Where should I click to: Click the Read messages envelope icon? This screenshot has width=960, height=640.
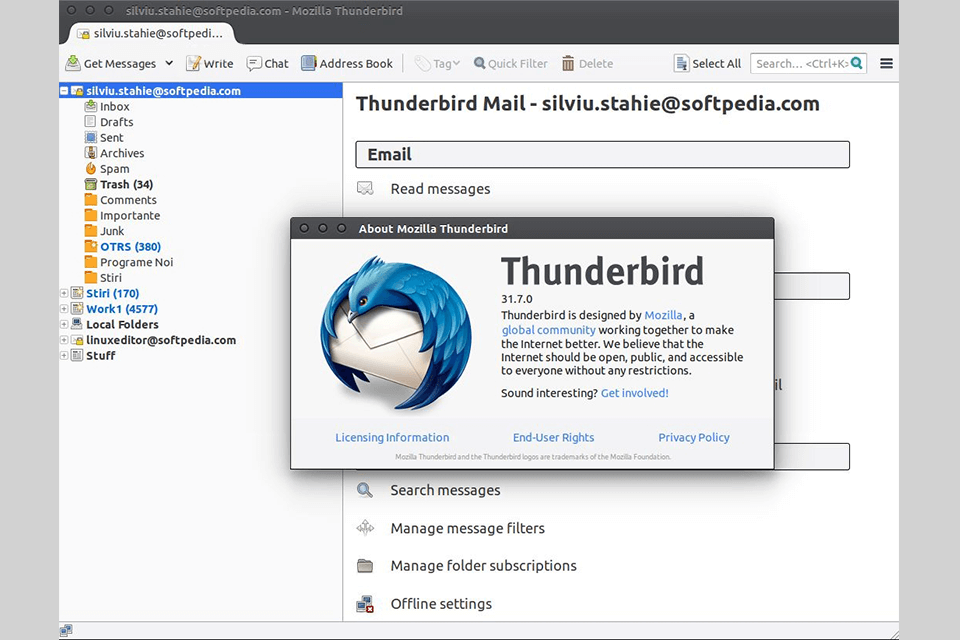tap(365, 188)
